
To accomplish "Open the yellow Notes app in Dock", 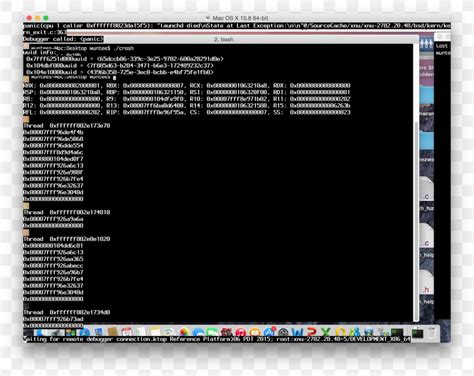I will point(155,332).
